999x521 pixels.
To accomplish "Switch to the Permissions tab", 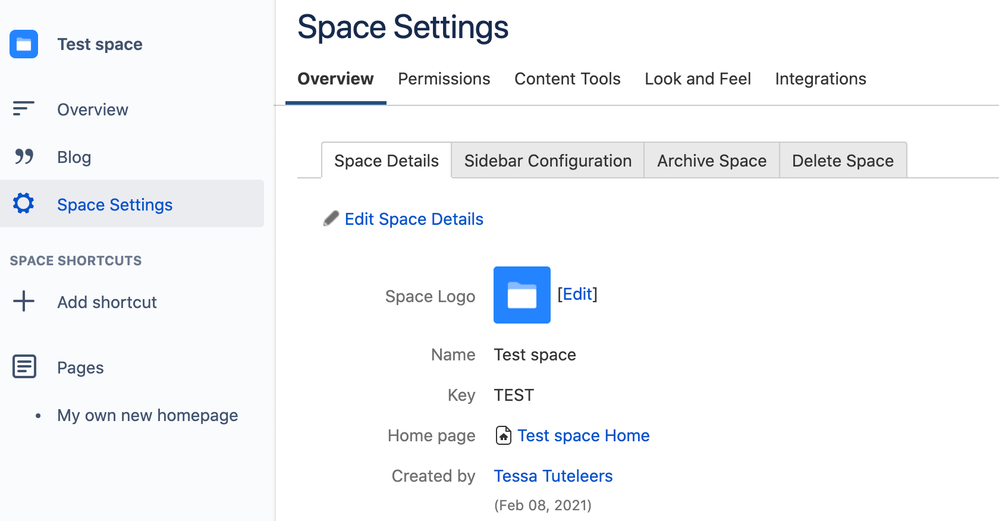I will point(444,79).
